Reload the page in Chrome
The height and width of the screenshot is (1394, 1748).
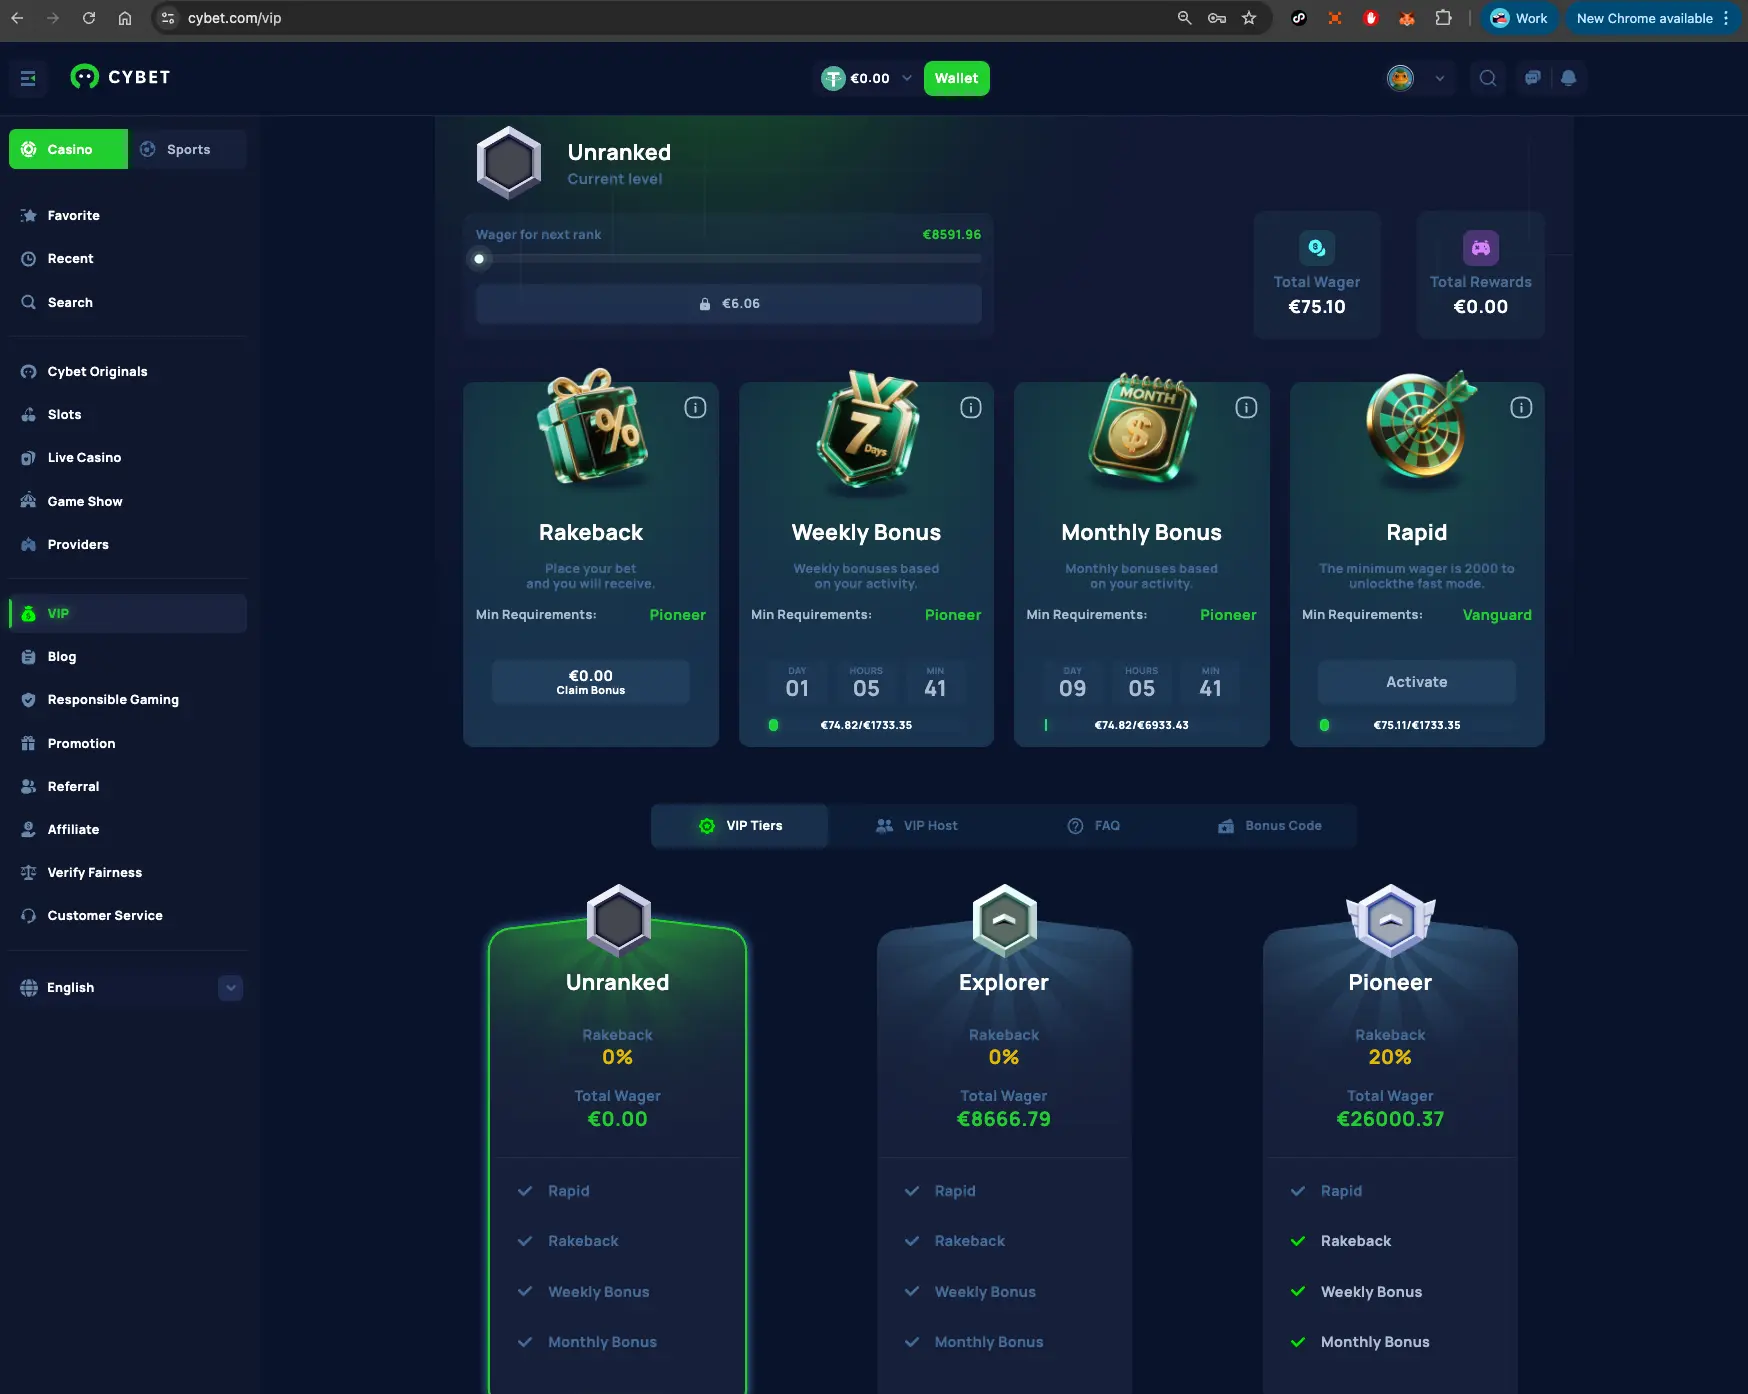[89, 18]
